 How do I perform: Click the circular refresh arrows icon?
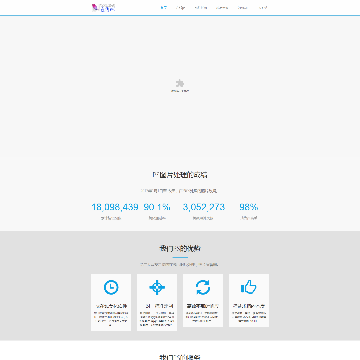pos(203,287)
